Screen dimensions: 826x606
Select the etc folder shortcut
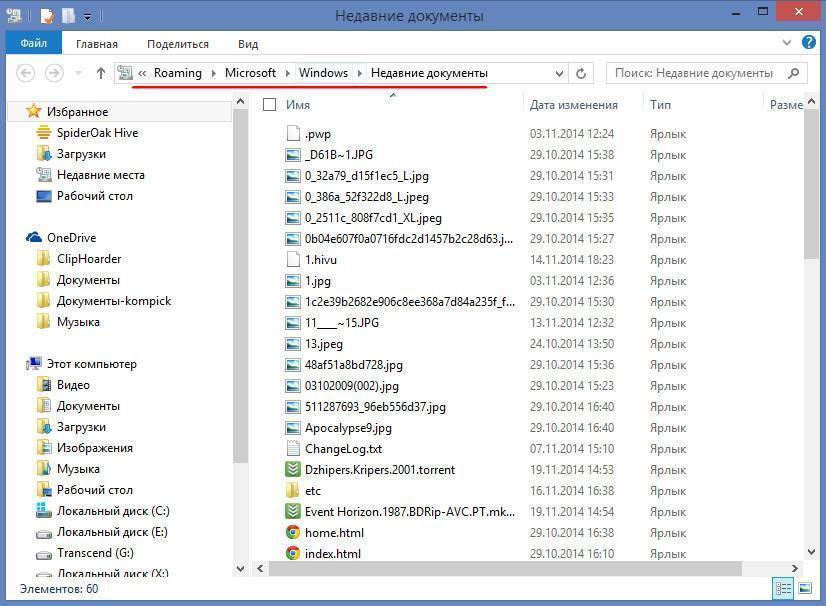tap(313, 491)
